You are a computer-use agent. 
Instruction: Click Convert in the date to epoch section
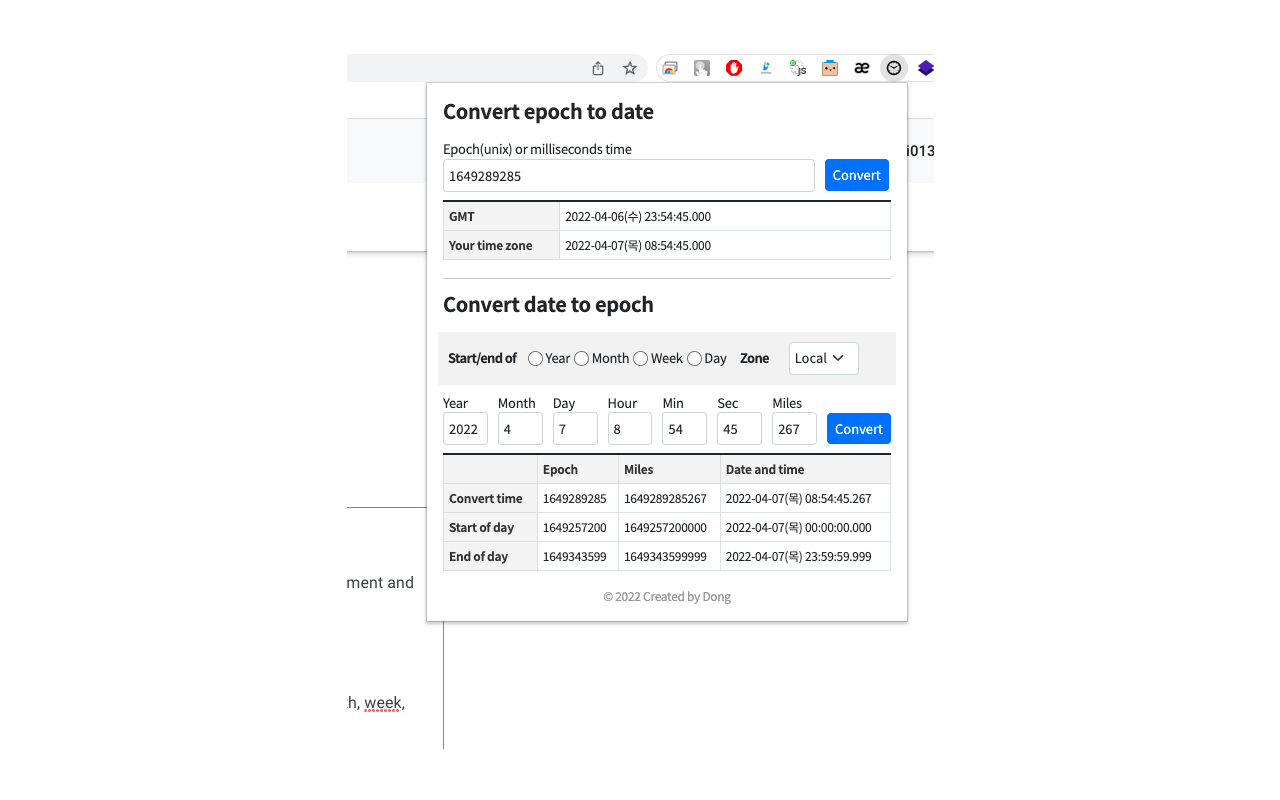click(858, 428)
